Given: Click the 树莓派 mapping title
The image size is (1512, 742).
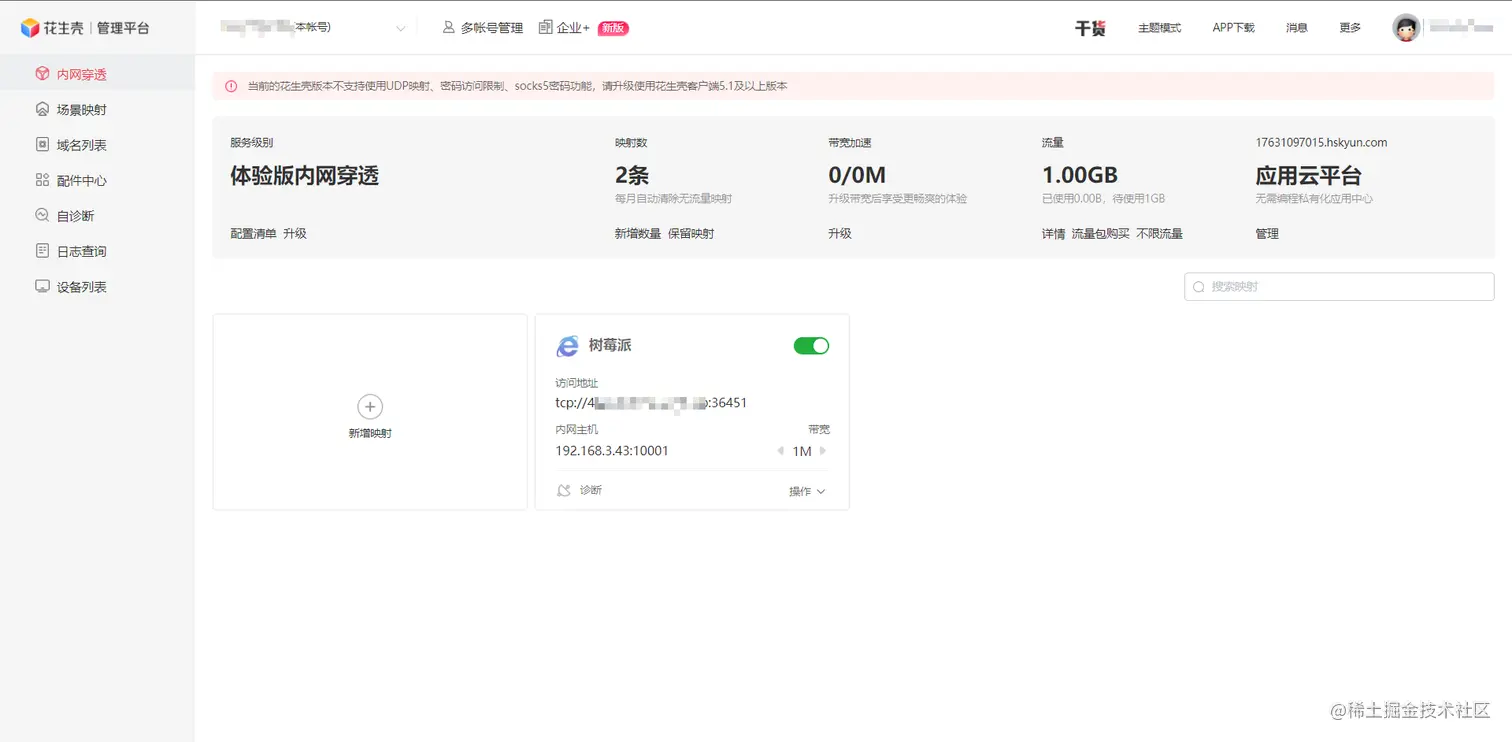Looking at the screenshot, I should click(x=610, y=345).
